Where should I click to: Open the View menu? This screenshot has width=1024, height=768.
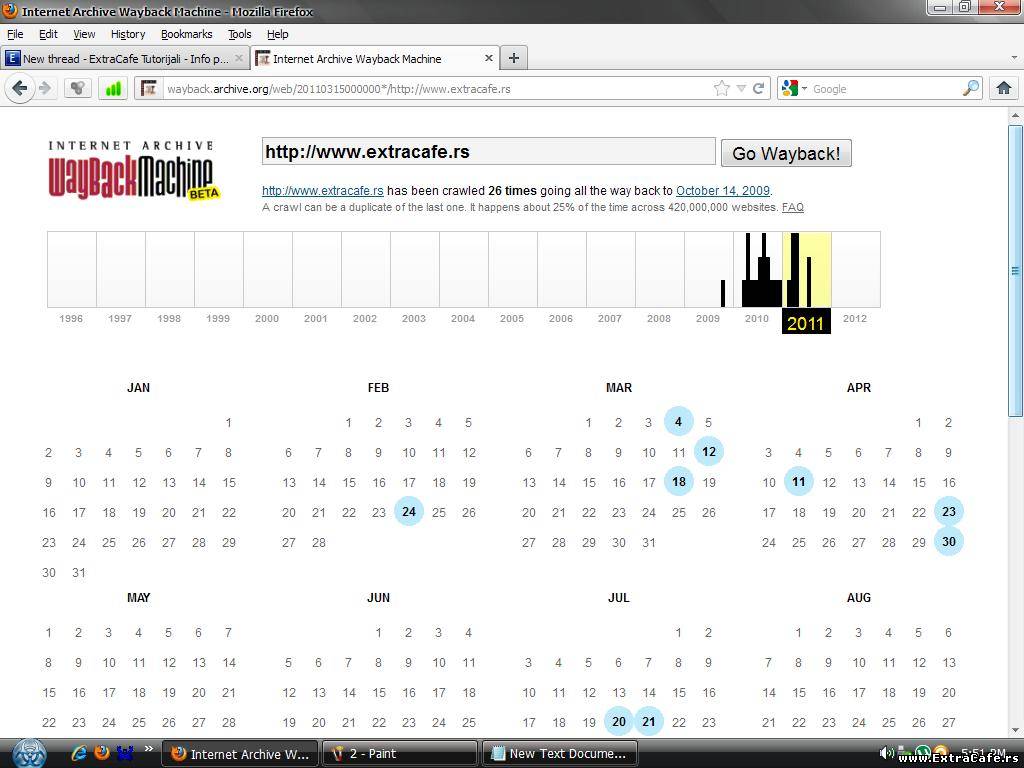pyautogui.click(x=84, y=34)
